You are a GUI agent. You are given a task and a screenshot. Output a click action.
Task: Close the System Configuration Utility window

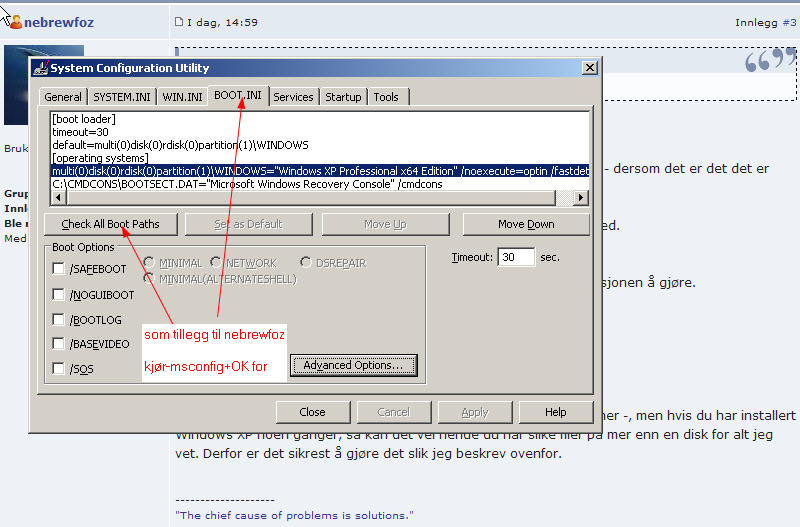coord(590,67)
